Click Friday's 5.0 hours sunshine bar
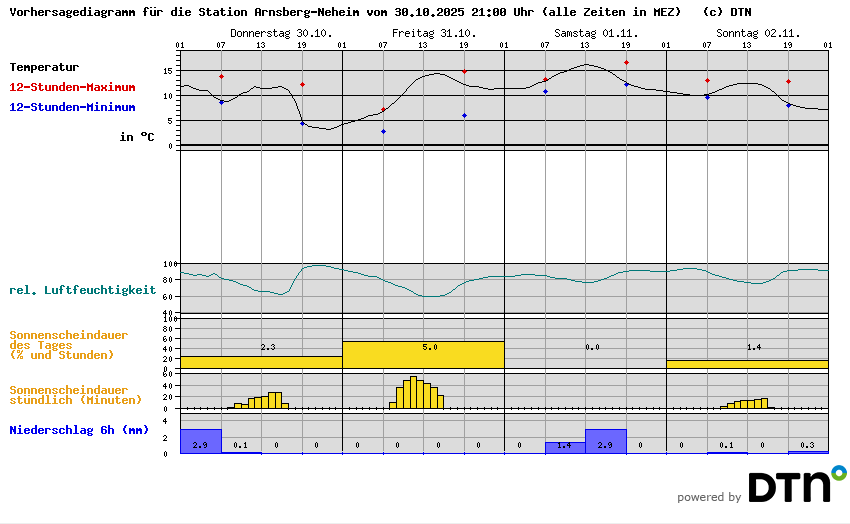The width and height of the screenshot is (850, 524). pos(423,355)
